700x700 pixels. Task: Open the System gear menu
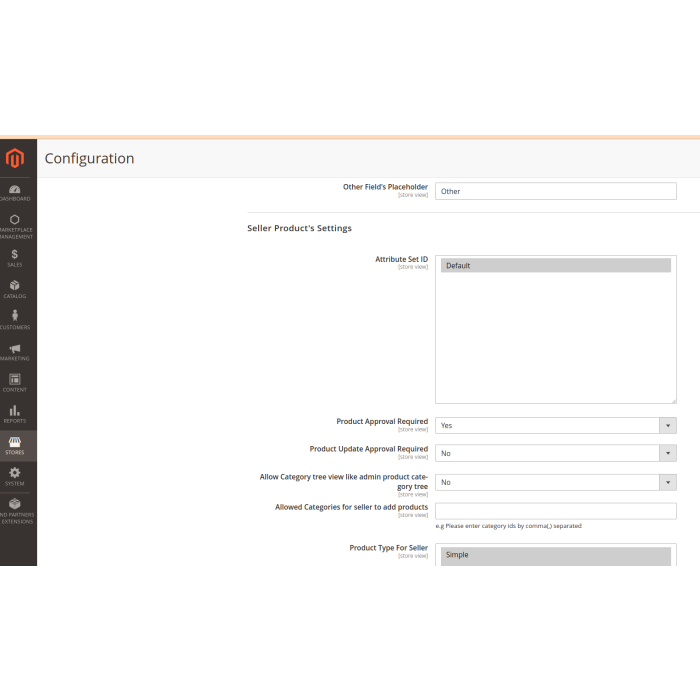pyautogui.click(x=15, y=476)
